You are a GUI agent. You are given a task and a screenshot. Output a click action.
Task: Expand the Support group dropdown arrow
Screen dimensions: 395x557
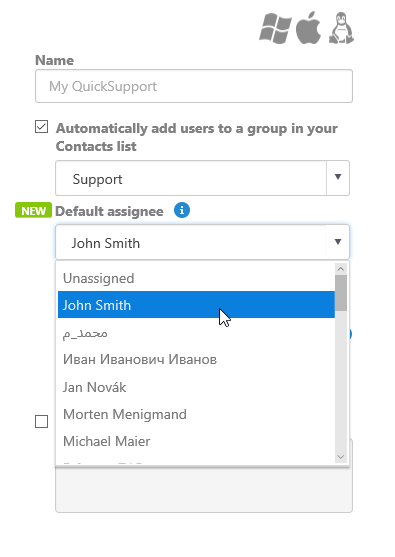pos(338,178)
